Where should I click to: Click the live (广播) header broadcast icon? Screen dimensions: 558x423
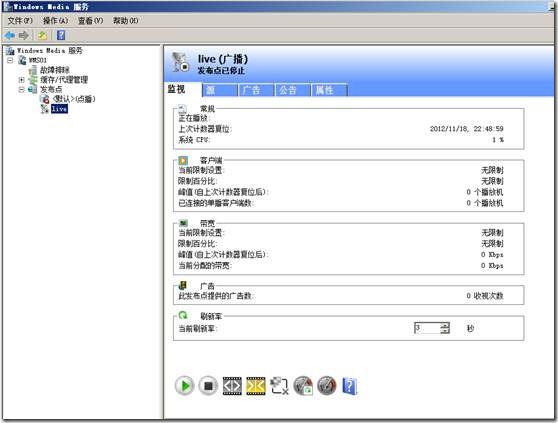tap(180, 63)
